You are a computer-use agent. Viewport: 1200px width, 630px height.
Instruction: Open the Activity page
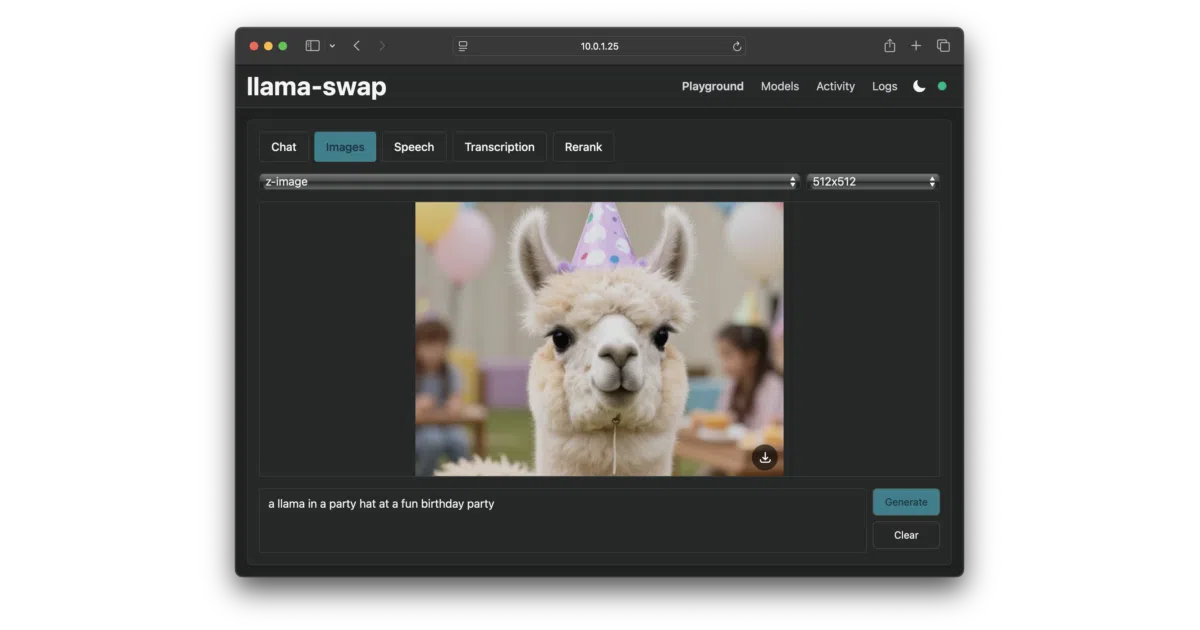[x=835, y=86]
